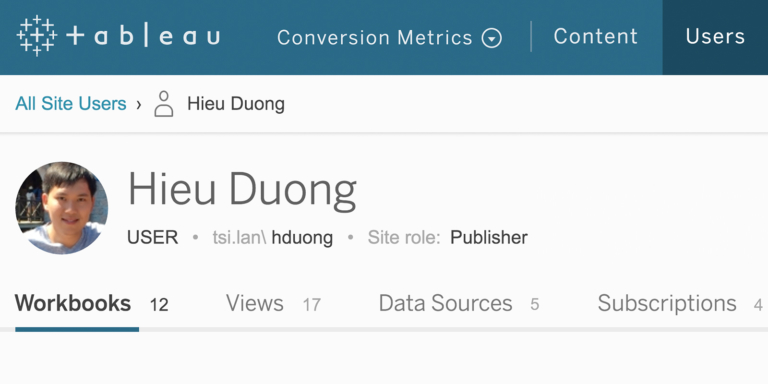This screenshot has width=768, height=384.
Task: Navigate back to All Site Users
Action: (71, 104)
